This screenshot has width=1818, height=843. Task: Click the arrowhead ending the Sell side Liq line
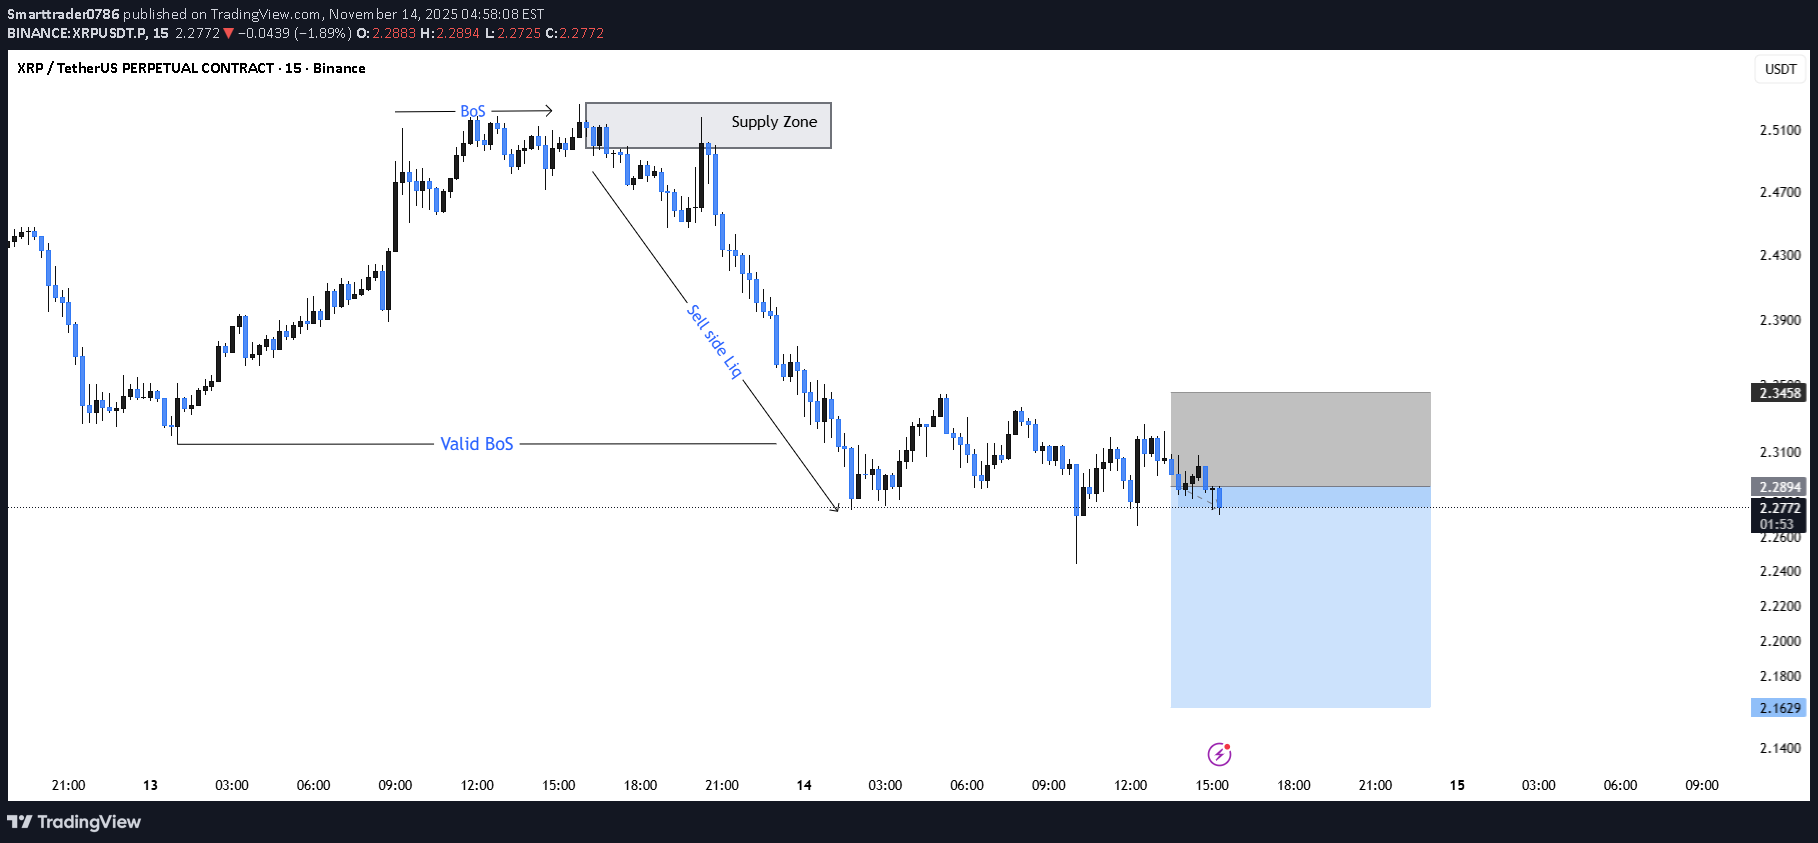835,508
